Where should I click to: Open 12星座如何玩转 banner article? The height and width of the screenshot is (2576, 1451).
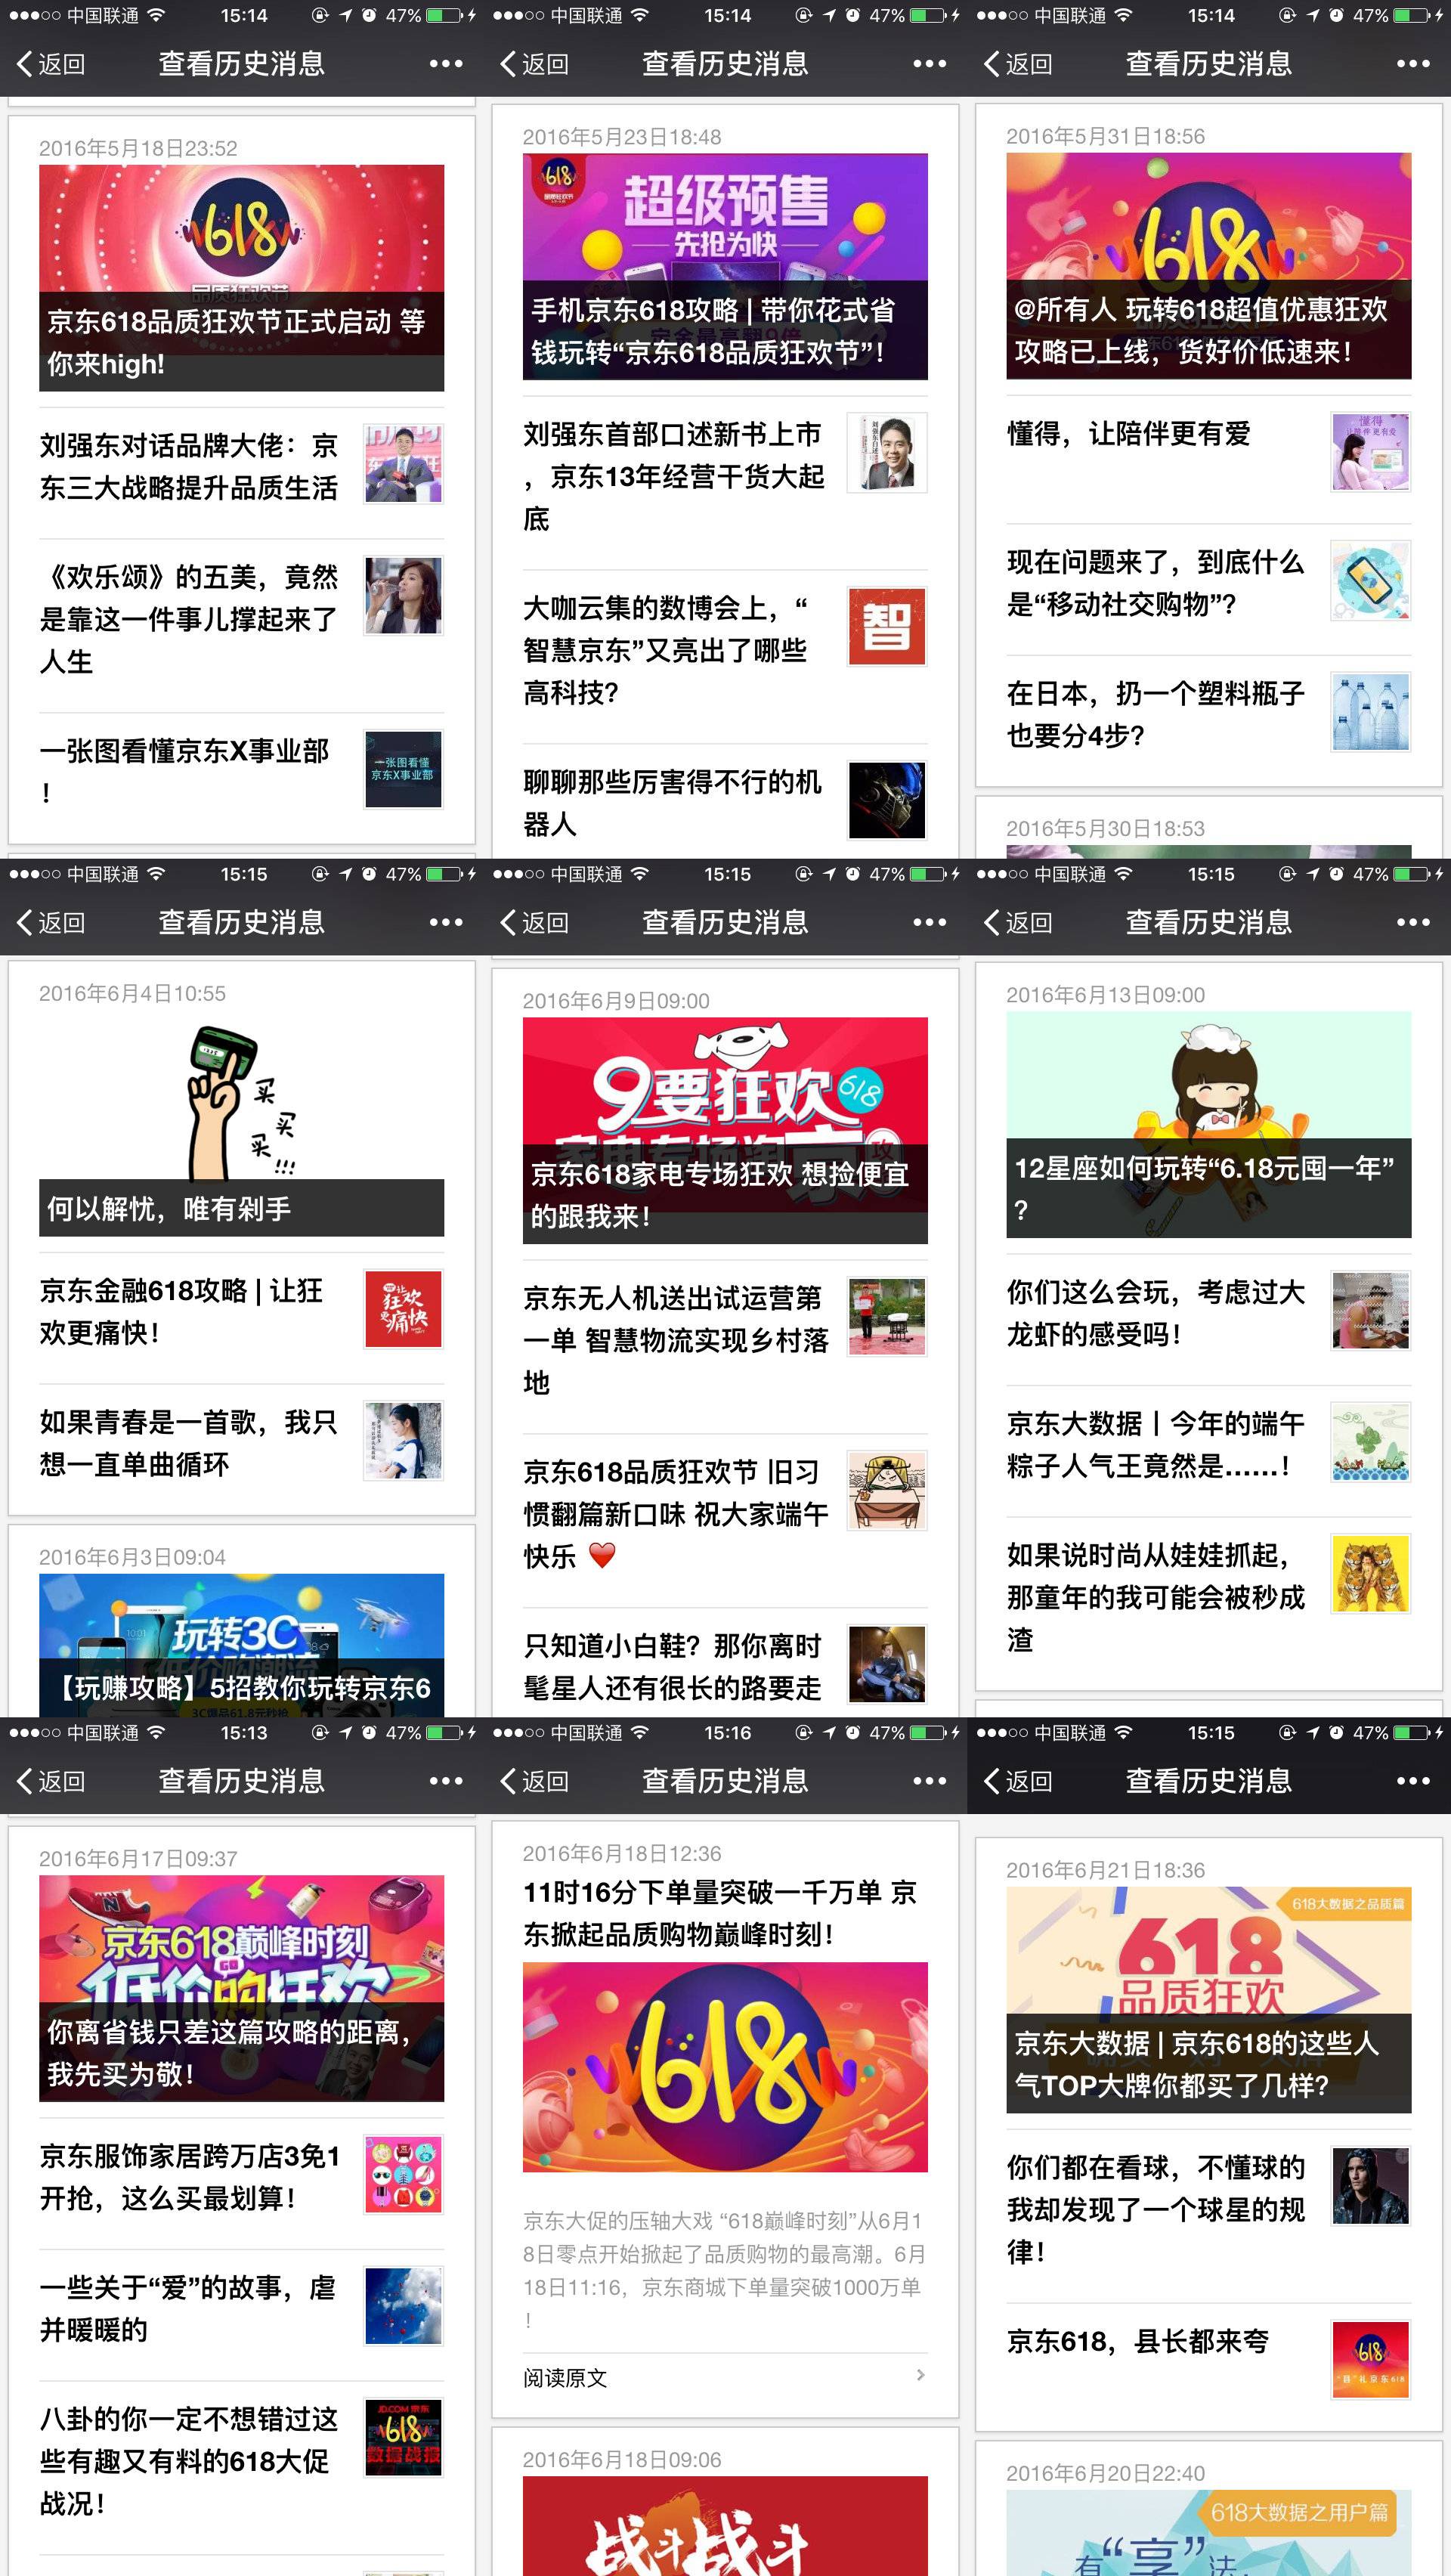click(1209, 1125)
